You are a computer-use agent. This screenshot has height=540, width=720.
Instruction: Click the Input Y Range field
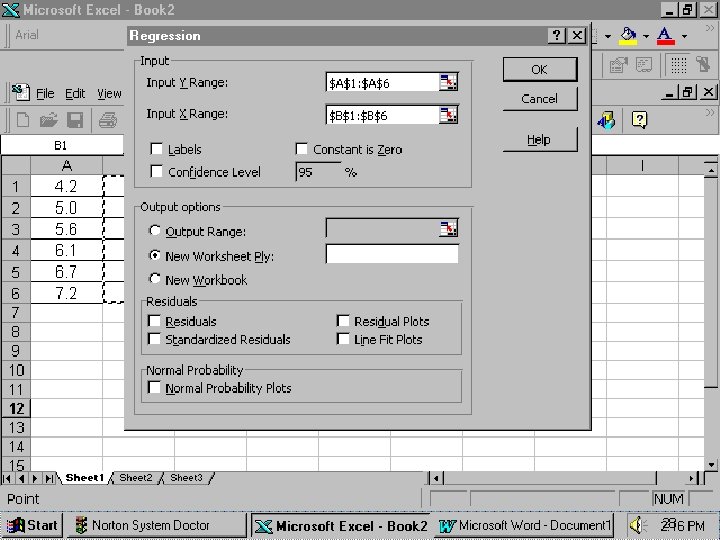click(x=382, y=83)
